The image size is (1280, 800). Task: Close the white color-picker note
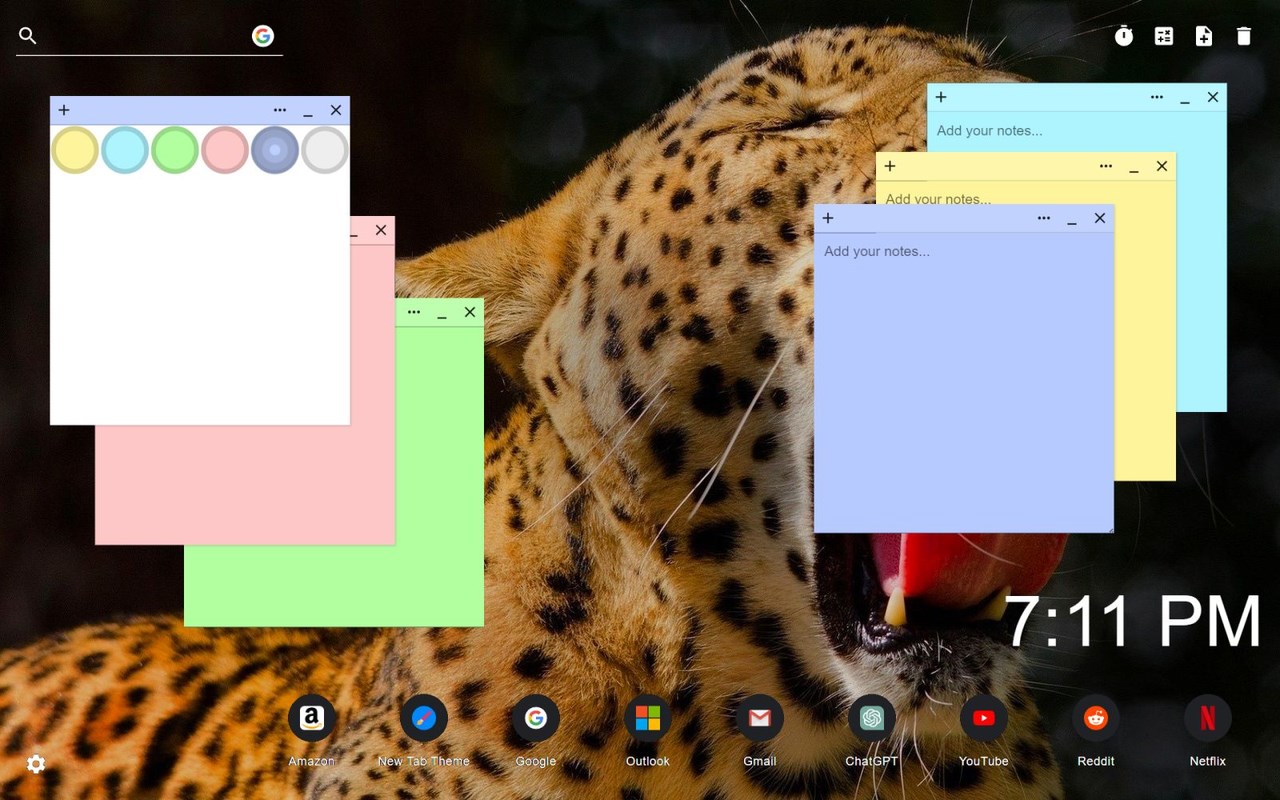(x=336, y=110)
